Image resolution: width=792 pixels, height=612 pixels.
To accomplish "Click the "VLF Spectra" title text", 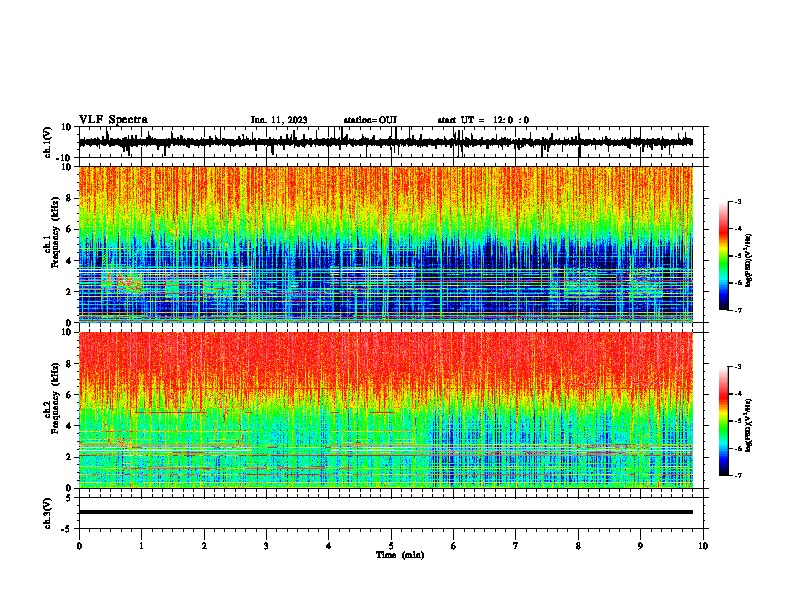I will pyautogui.click(x=113, y=120).
